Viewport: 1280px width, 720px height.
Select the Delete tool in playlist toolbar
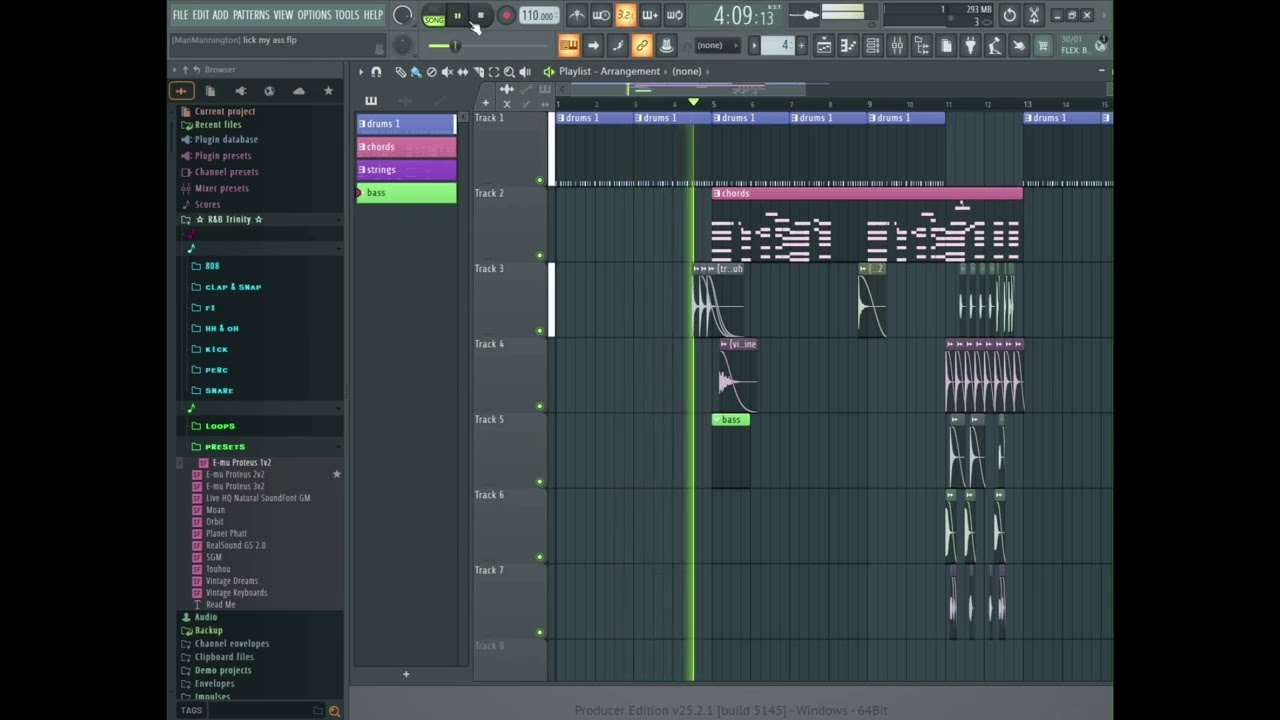[432, 72]
